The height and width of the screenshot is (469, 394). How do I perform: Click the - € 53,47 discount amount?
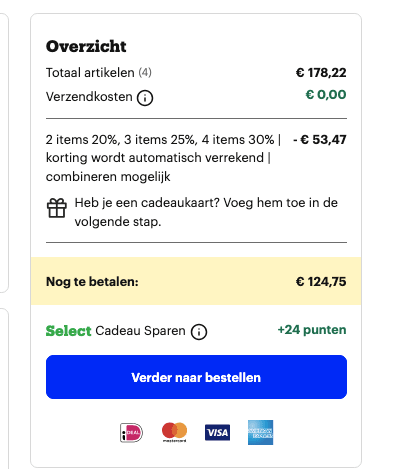[320, 139]
